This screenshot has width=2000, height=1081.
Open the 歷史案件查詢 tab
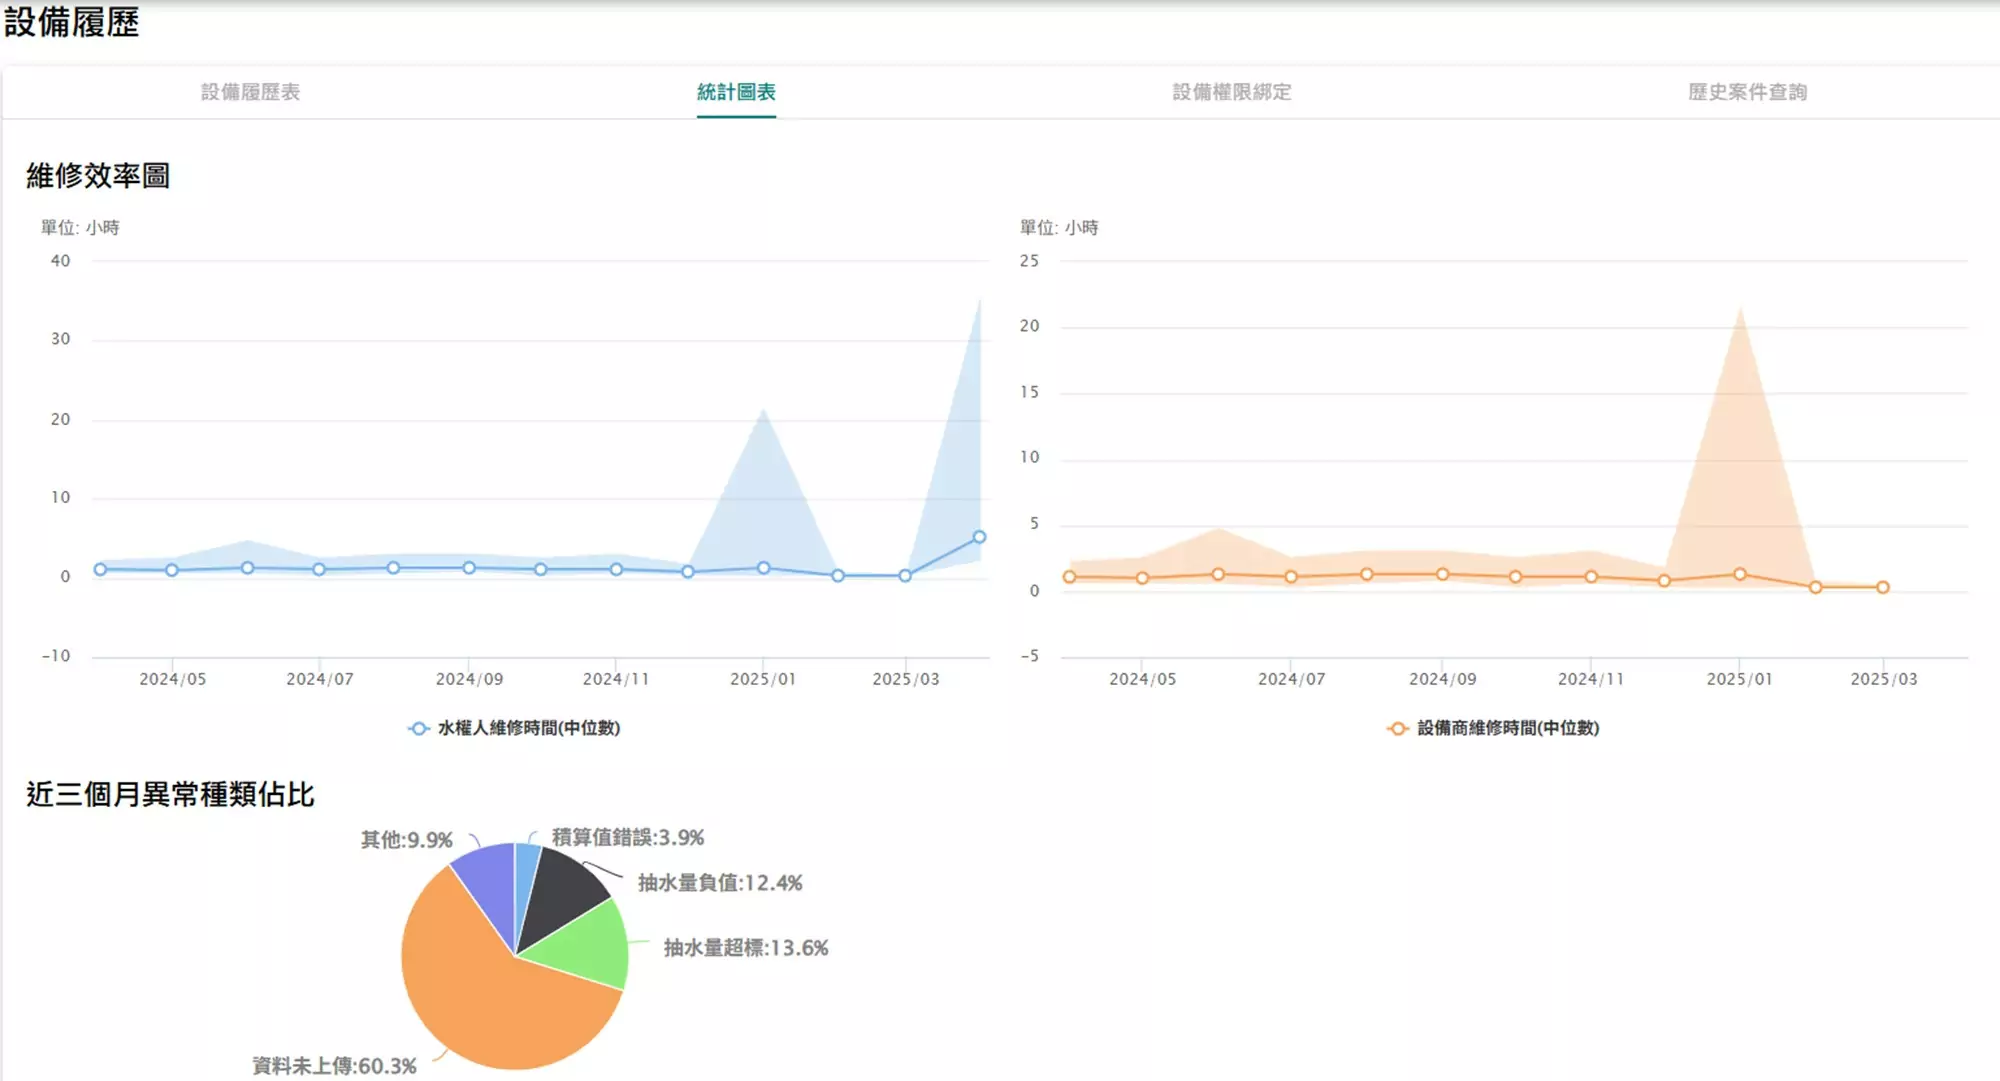pyautogui.click(x=1747, y=92)
